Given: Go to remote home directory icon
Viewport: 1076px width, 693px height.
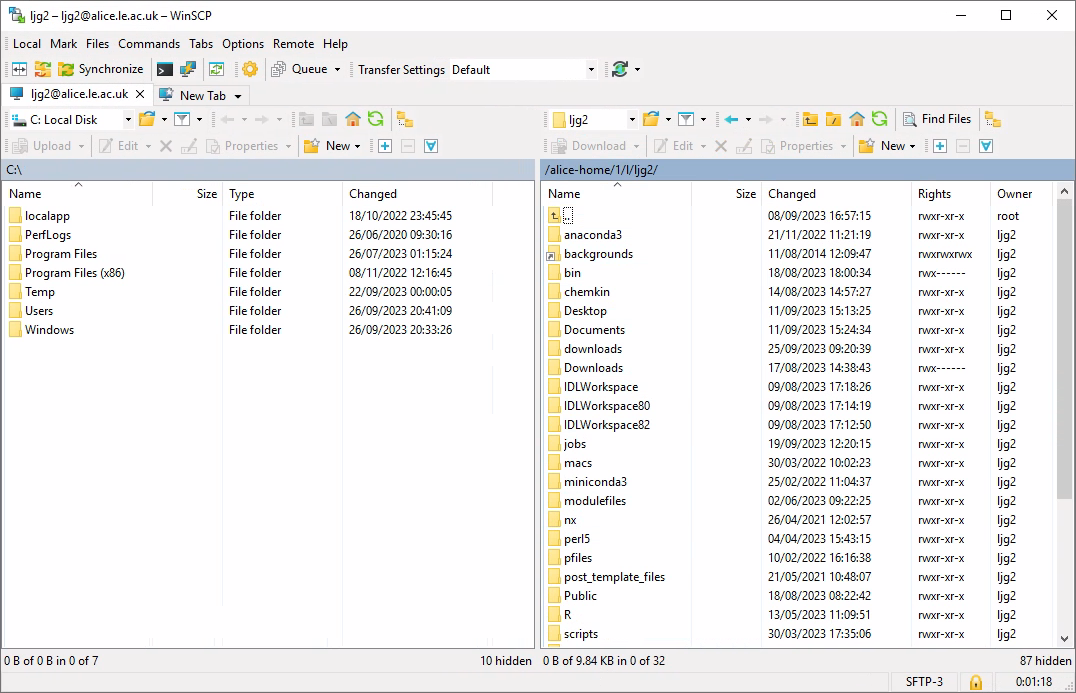Looking at the screenshot, I should tap(856, 119).
